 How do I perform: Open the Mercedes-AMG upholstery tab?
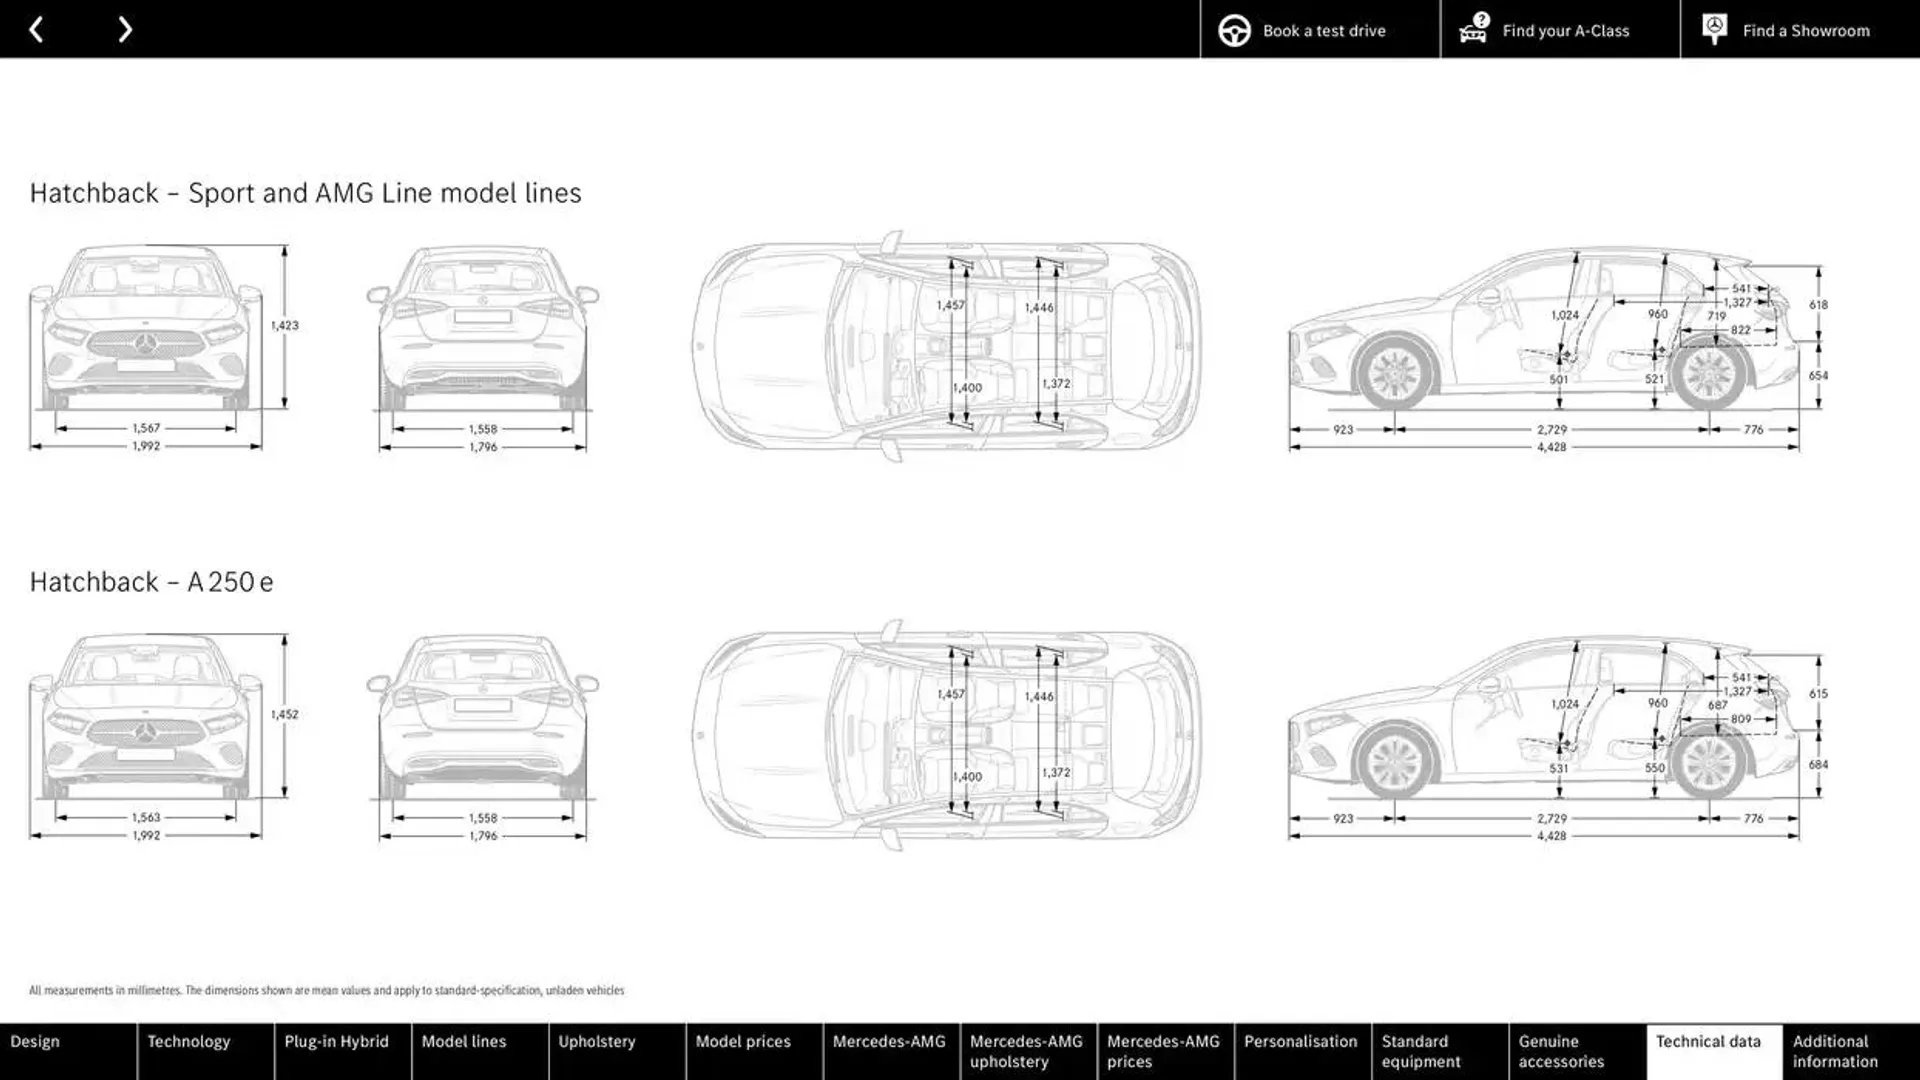(x=1028, y=1051)
